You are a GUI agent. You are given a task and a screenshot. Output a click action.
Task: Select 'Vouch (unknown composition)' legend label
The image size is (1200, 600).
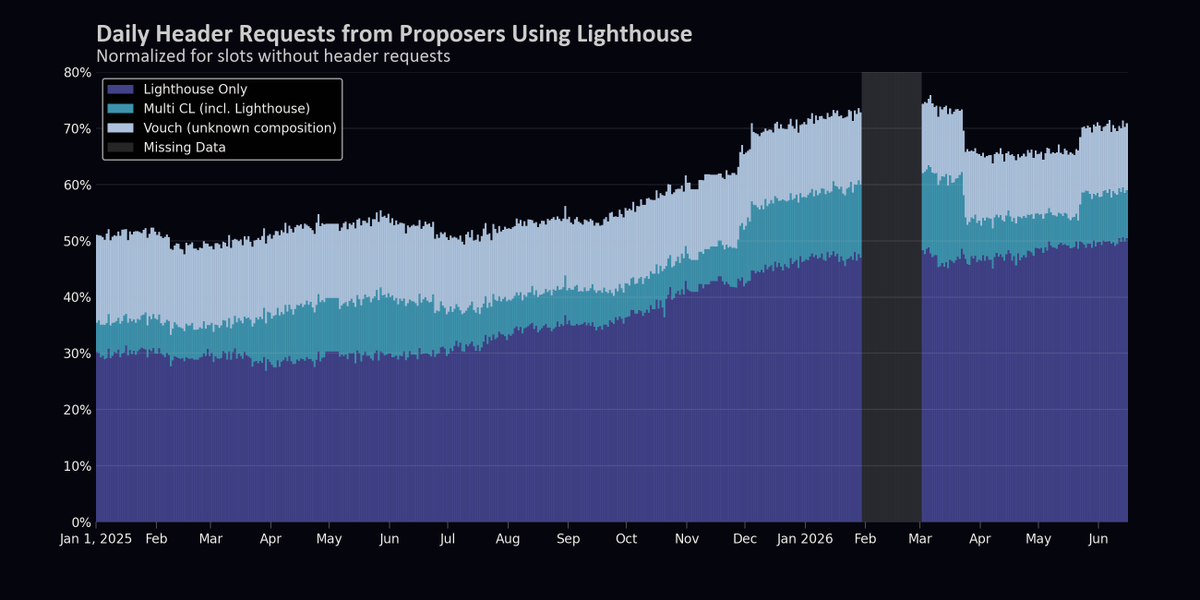[x=240, y=128]
